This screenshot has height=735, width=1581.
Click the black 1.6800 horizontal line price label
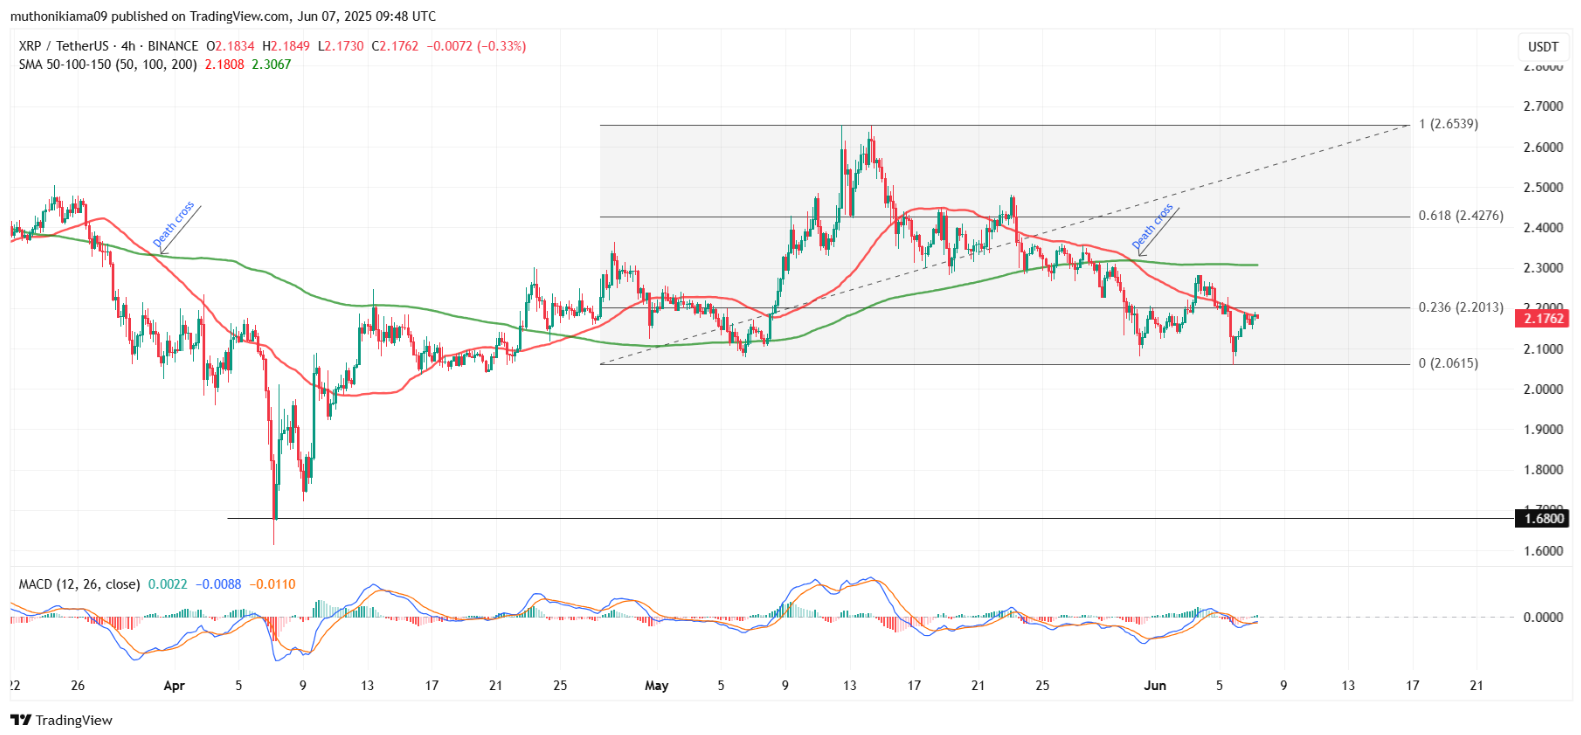pos(1543,518)
